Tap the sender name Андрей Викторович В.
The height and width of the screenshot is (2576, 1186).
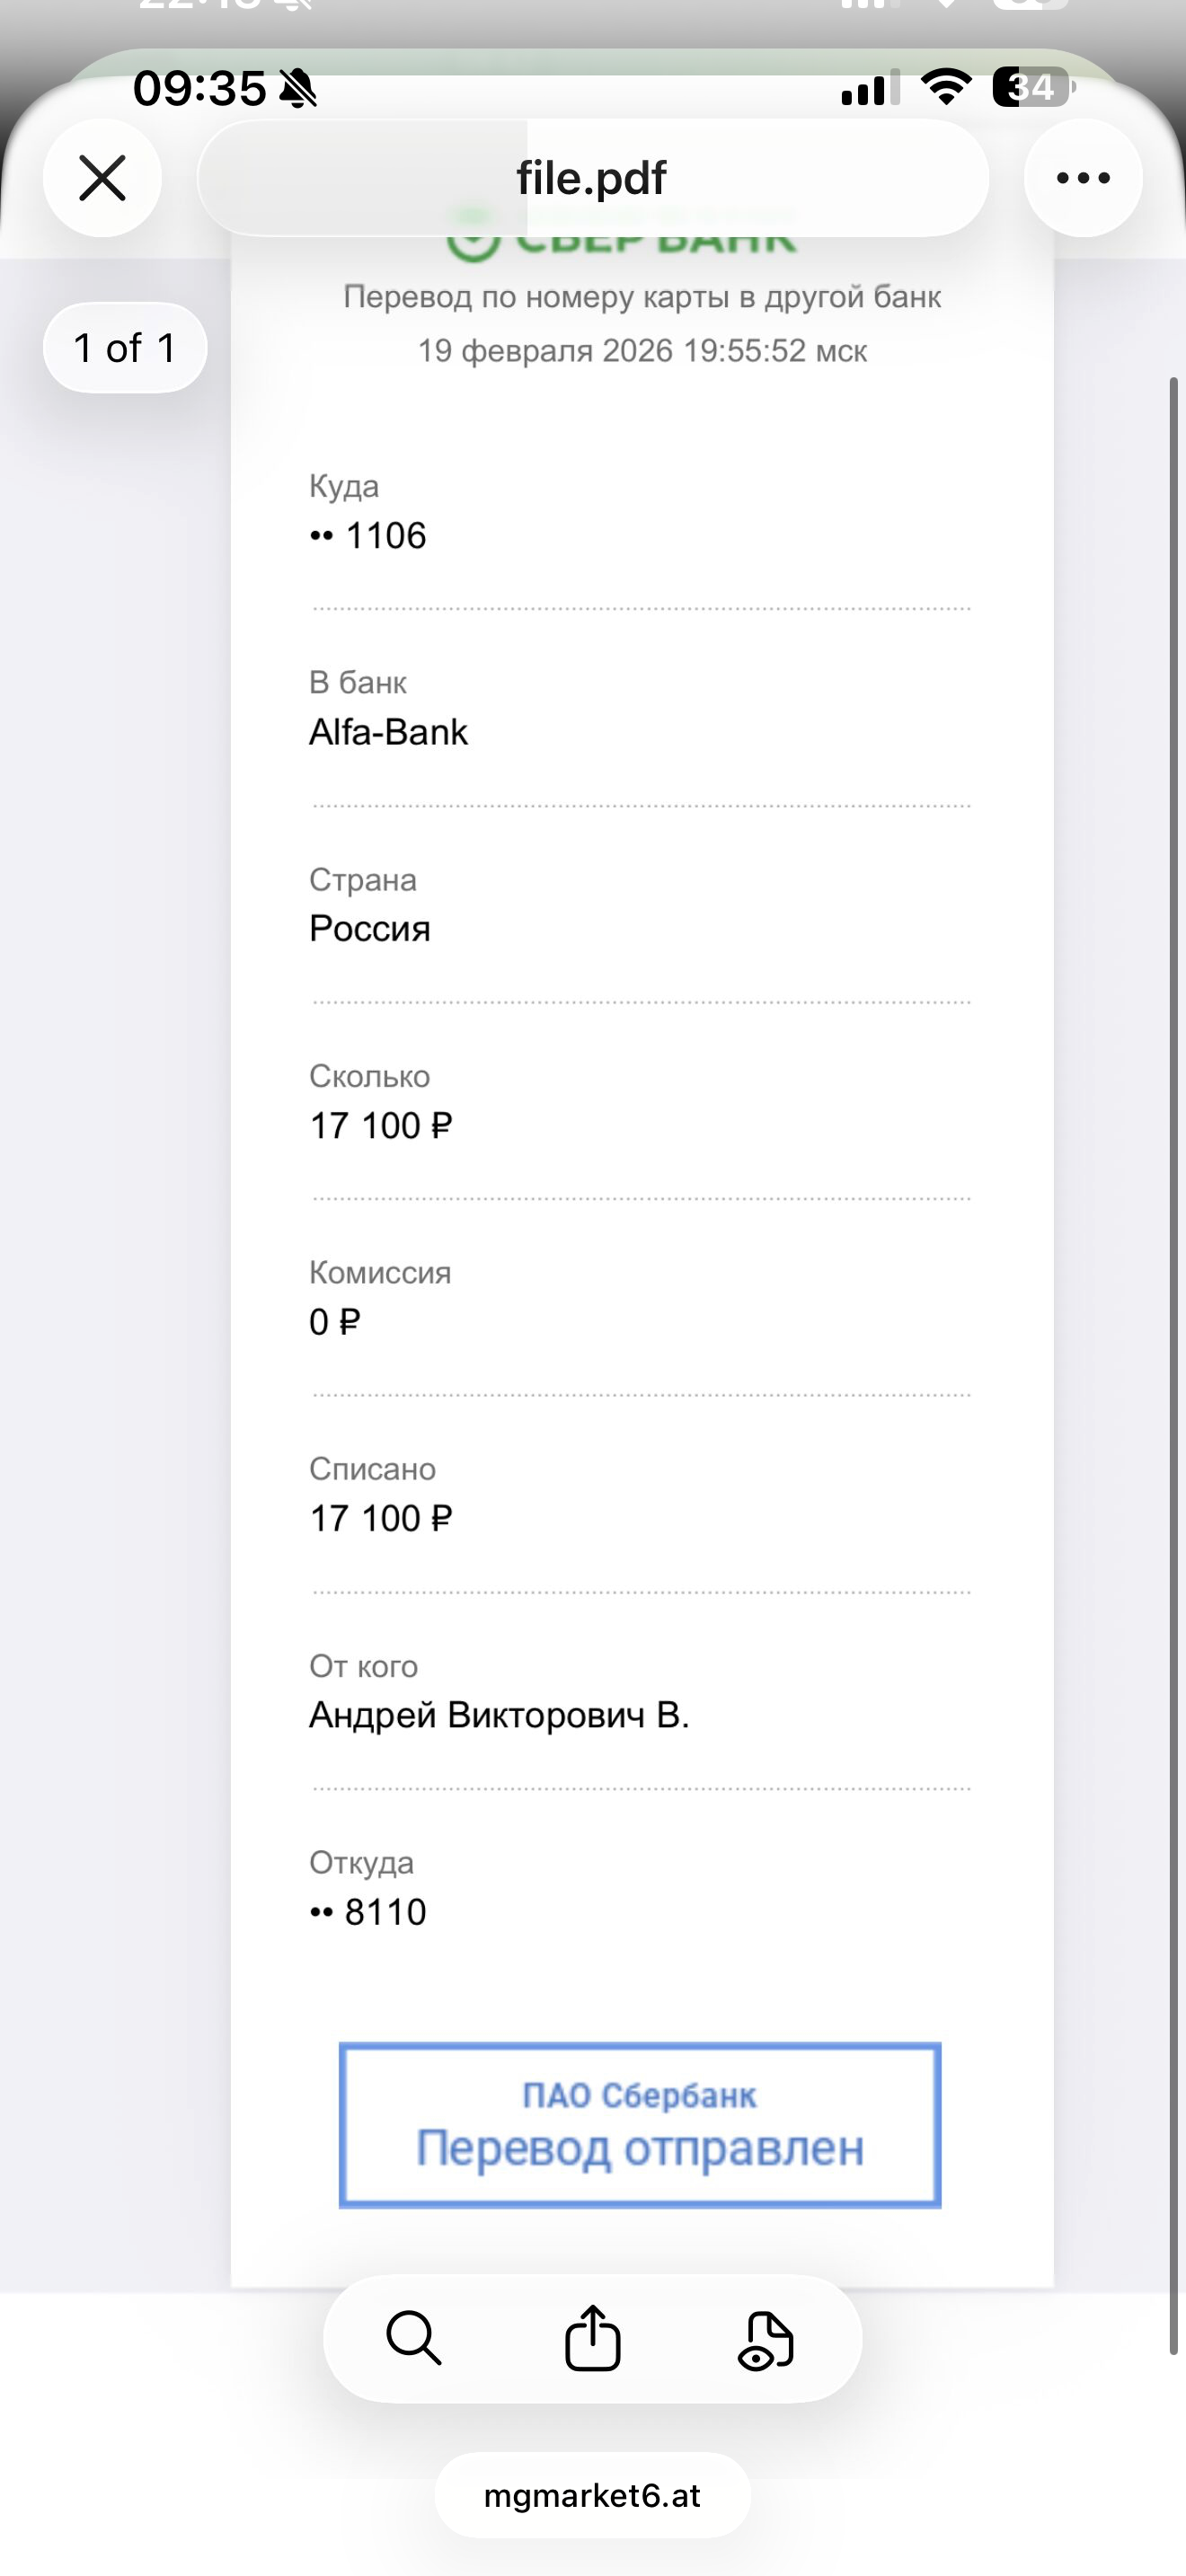point(499,1715)
